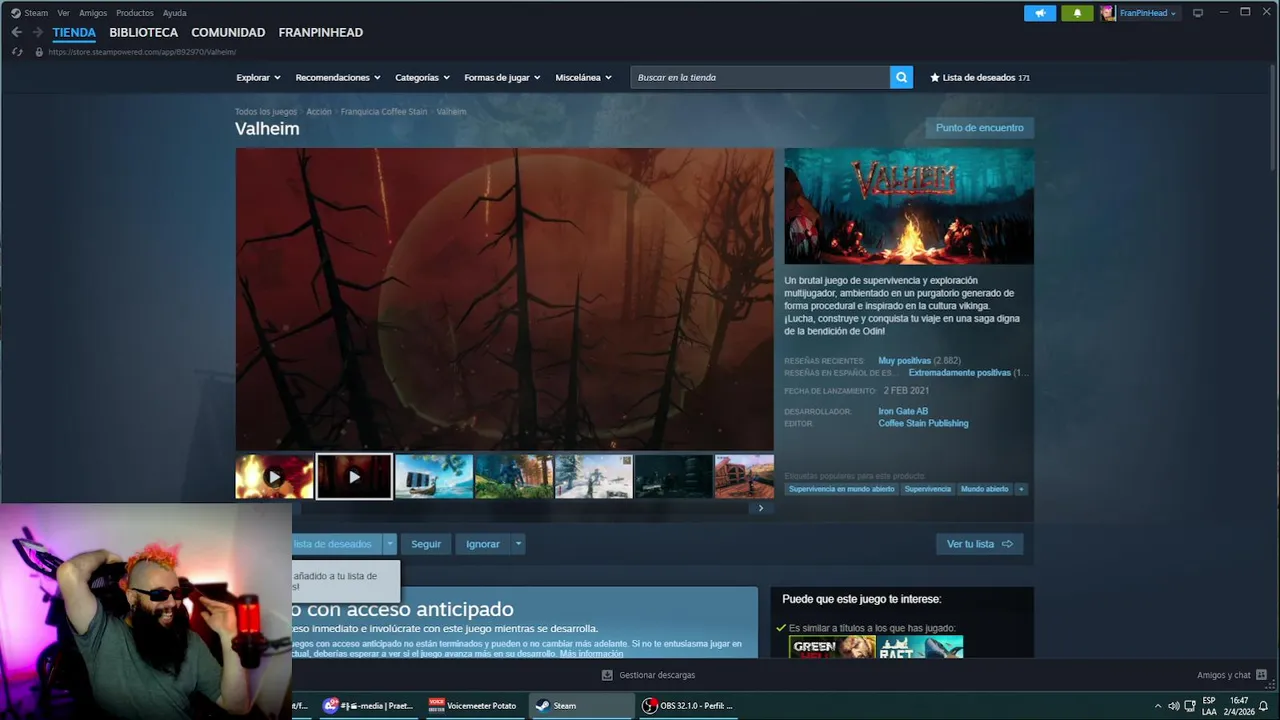The image size is (1280, 720).
Task: Expand the Formas de jugar dropdown
Action: tap(502, 77)
